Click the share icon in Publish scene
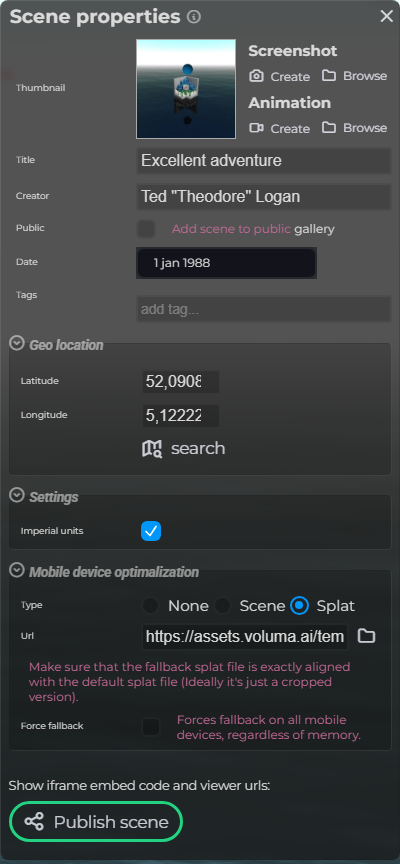Image resolution: width=400 pixels, height=864 pixels. [x=34, y=822]
